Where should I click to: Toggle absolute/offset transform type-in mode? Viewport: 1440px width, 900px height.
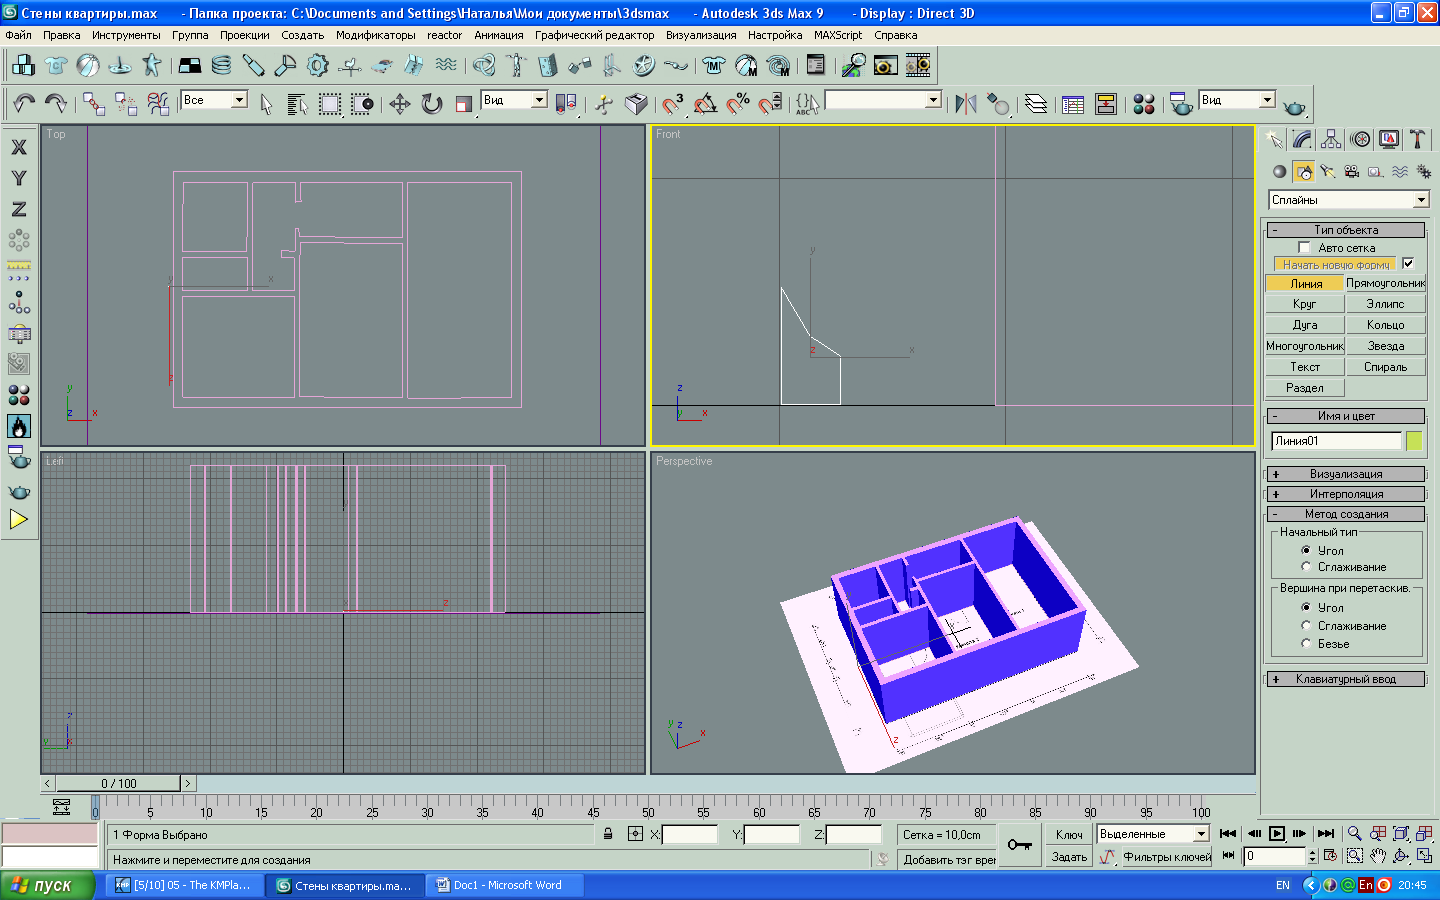click(635, 833)
